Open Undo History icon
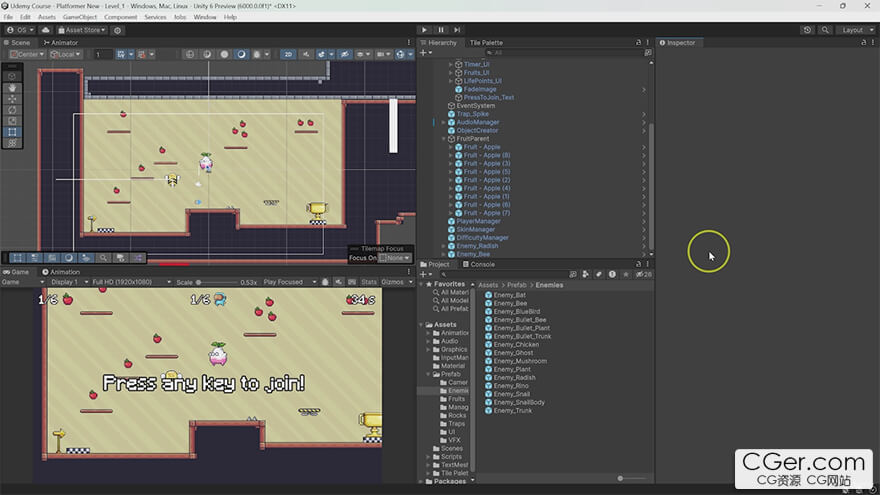The width and height of the screenshot is (880, 495). coord(807,30)
